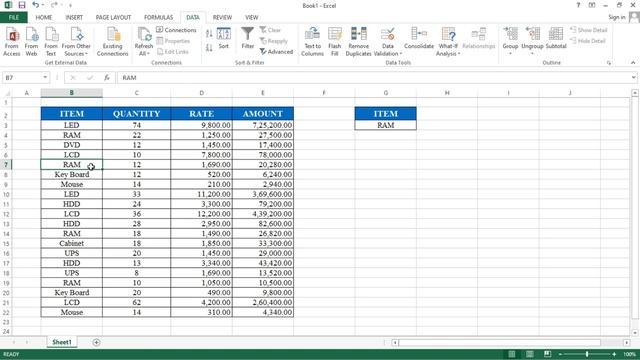
Task: Click the Save icon
Action: (x=22, y=5)
